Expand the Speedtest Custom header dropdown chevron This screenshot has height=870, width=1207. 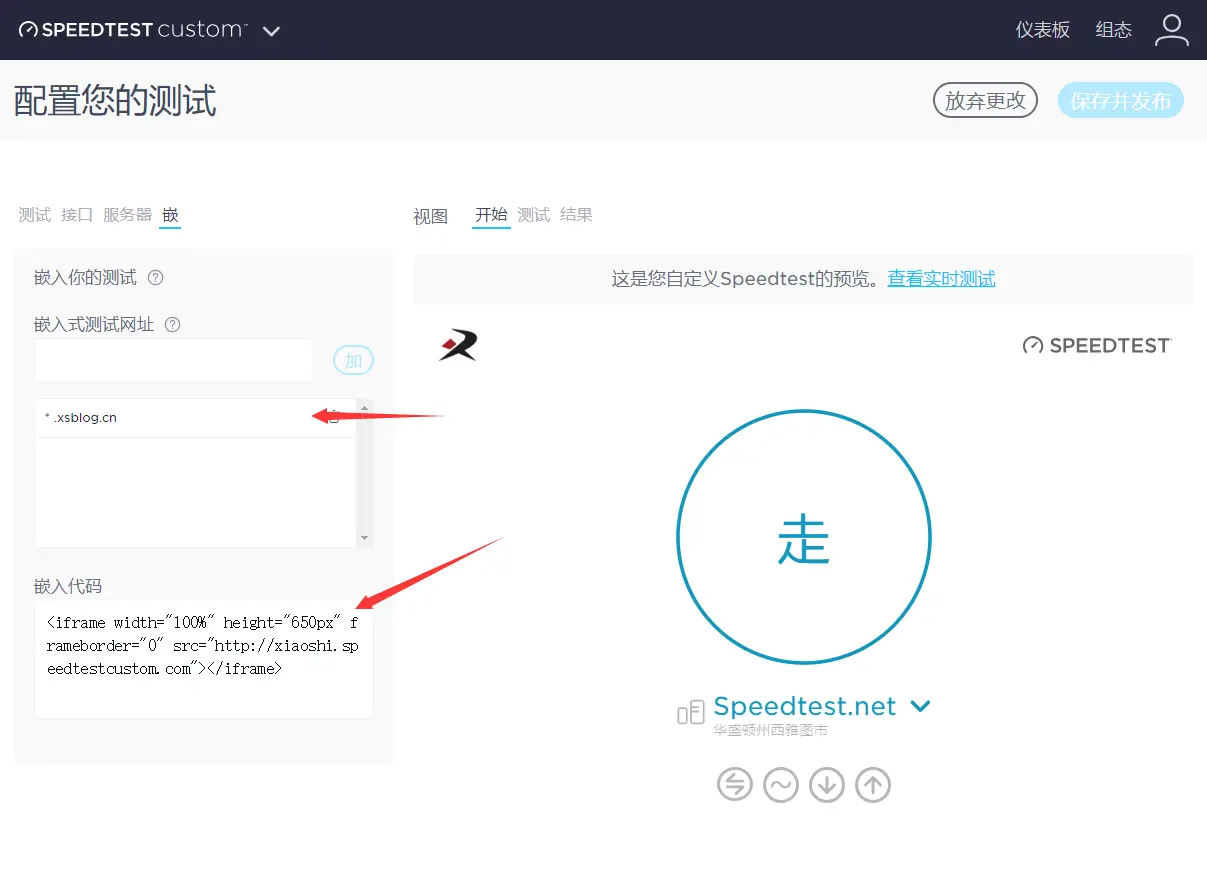click(271, 31)
